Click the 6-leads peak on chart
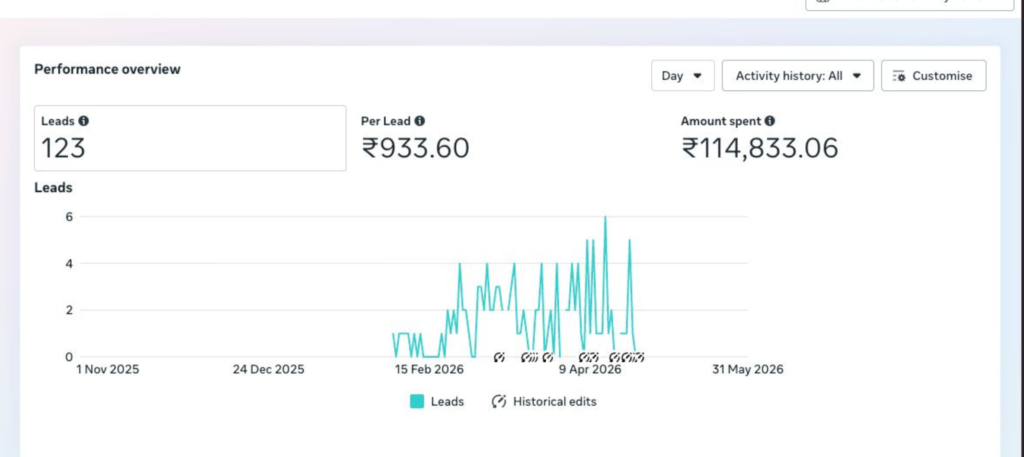This screenshot has width=1024, height=457. [605, 217]
